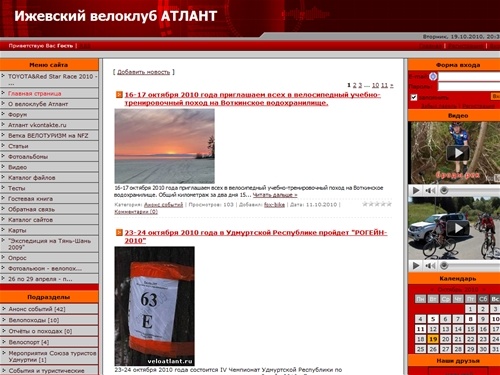Move the first video's progress slider knob
The width and height of the screenshot is (500, 375).
pos(444,190)
